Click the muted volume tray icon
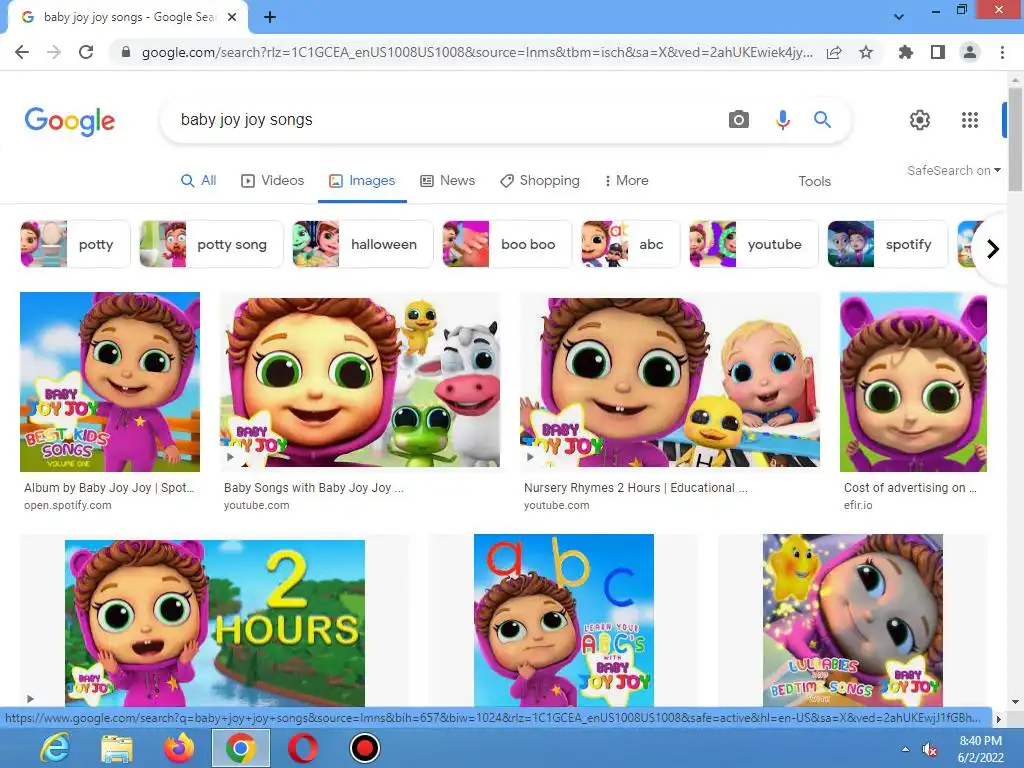 point(929,750)
